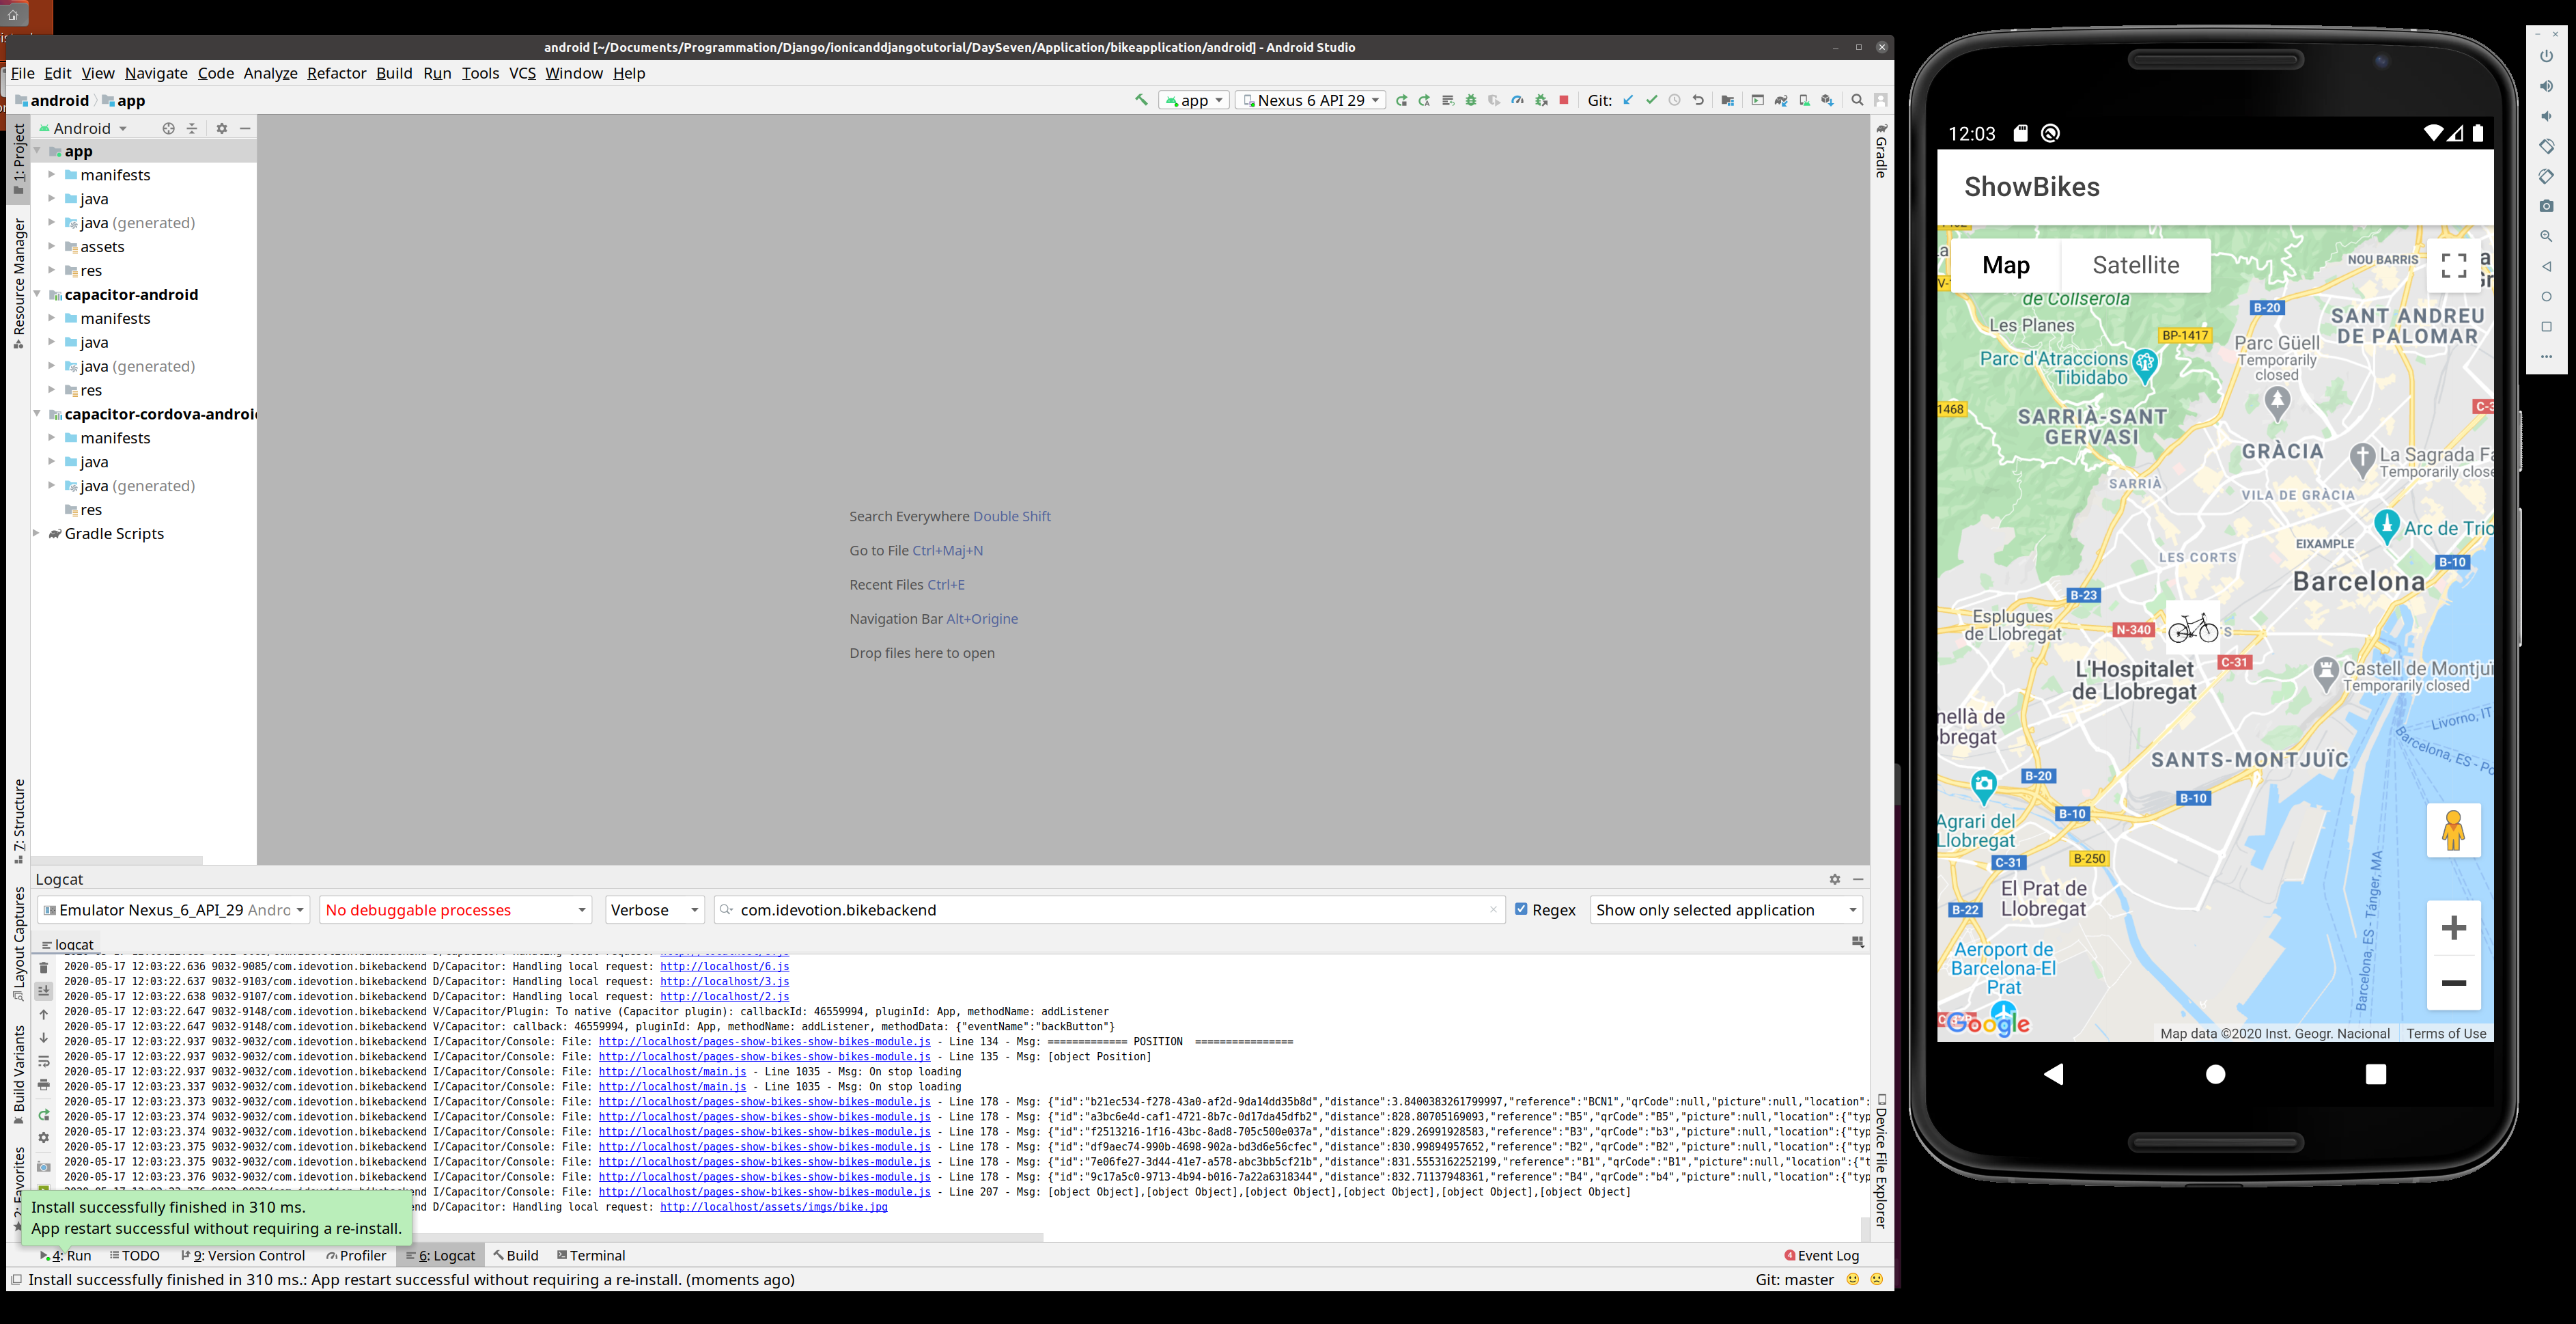Image resolution: width=2576 pixels, height=1324 pixels.
Task: Click Apply Changes and Restart Activity
Action: point(1424,100)
